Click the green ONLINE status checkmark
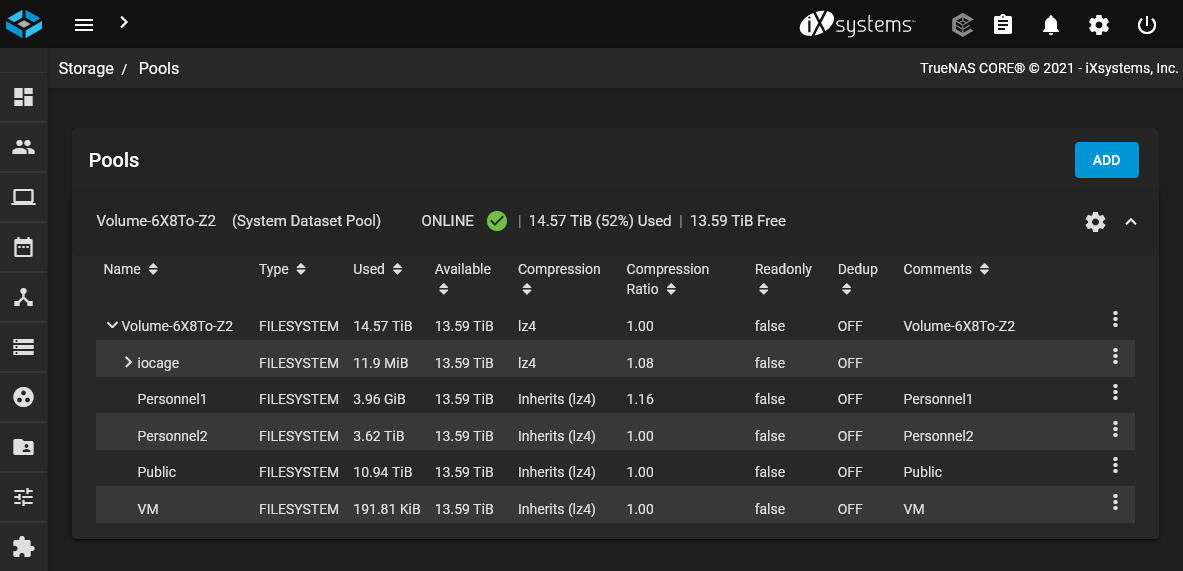 pyautogui.click(x=496, y=221)
